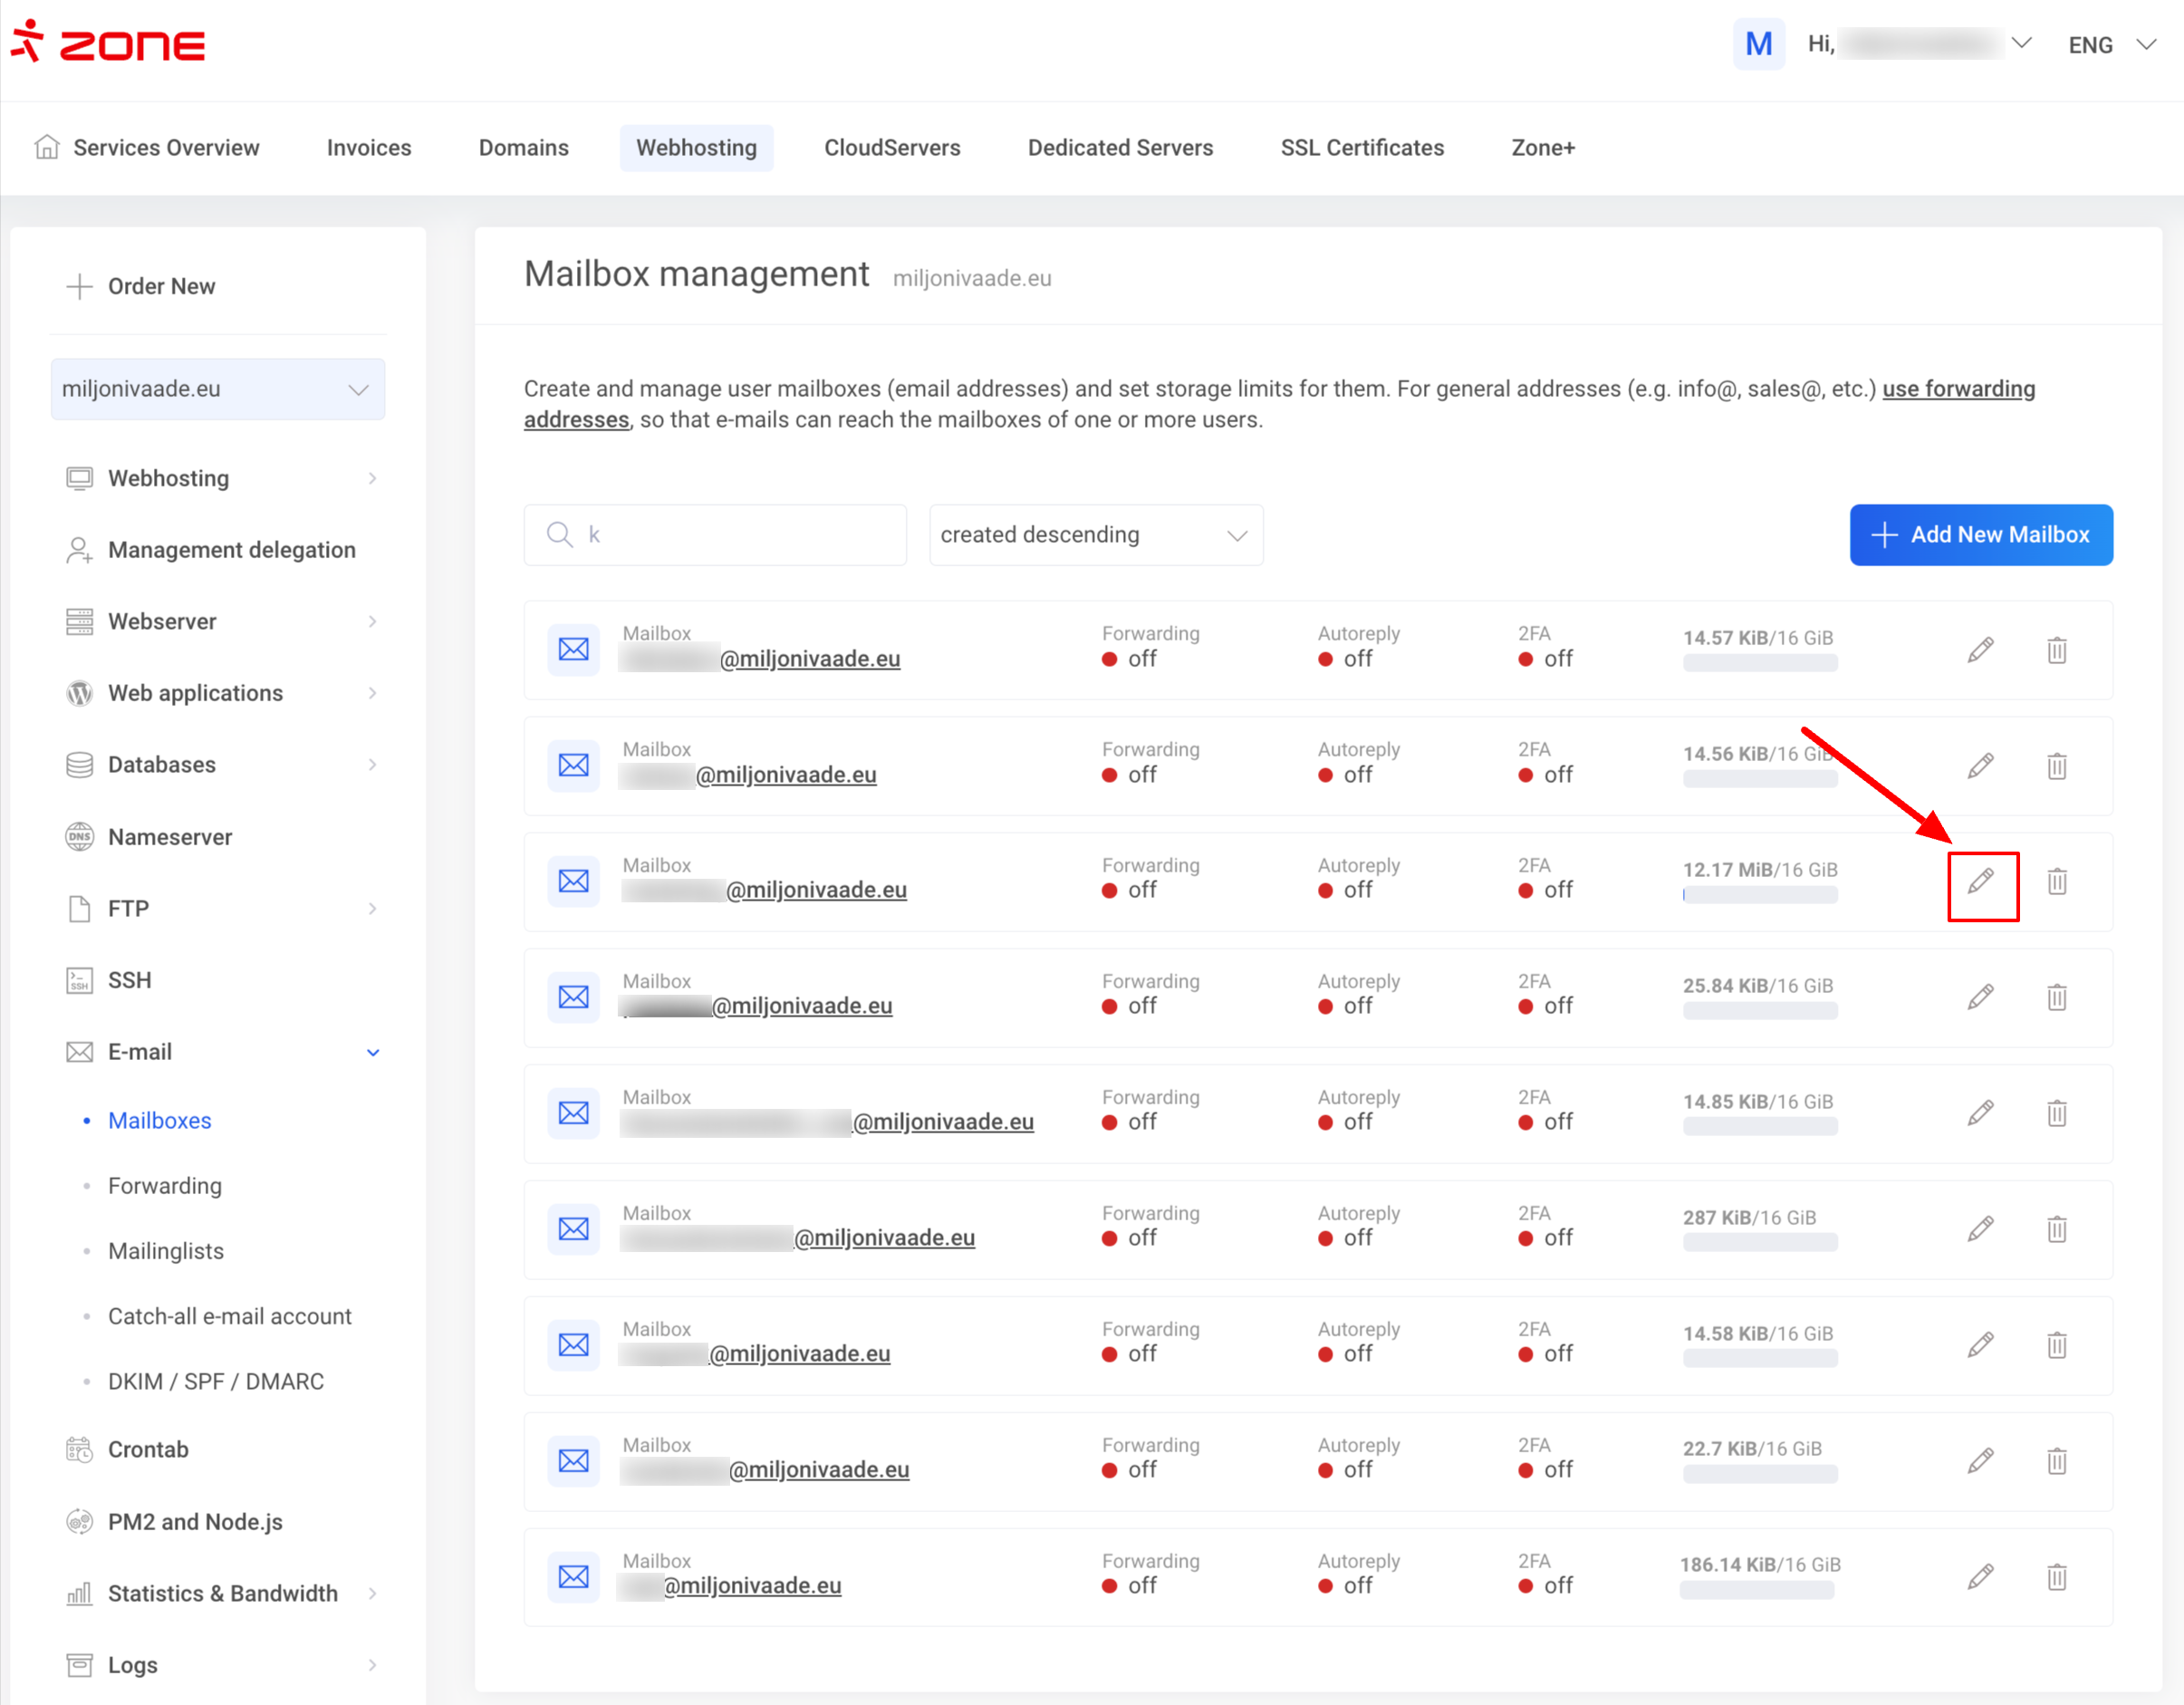Delete the 186.14 KiB mailbox via trash icon

pyautogui.click(x=2056, y=1577)
